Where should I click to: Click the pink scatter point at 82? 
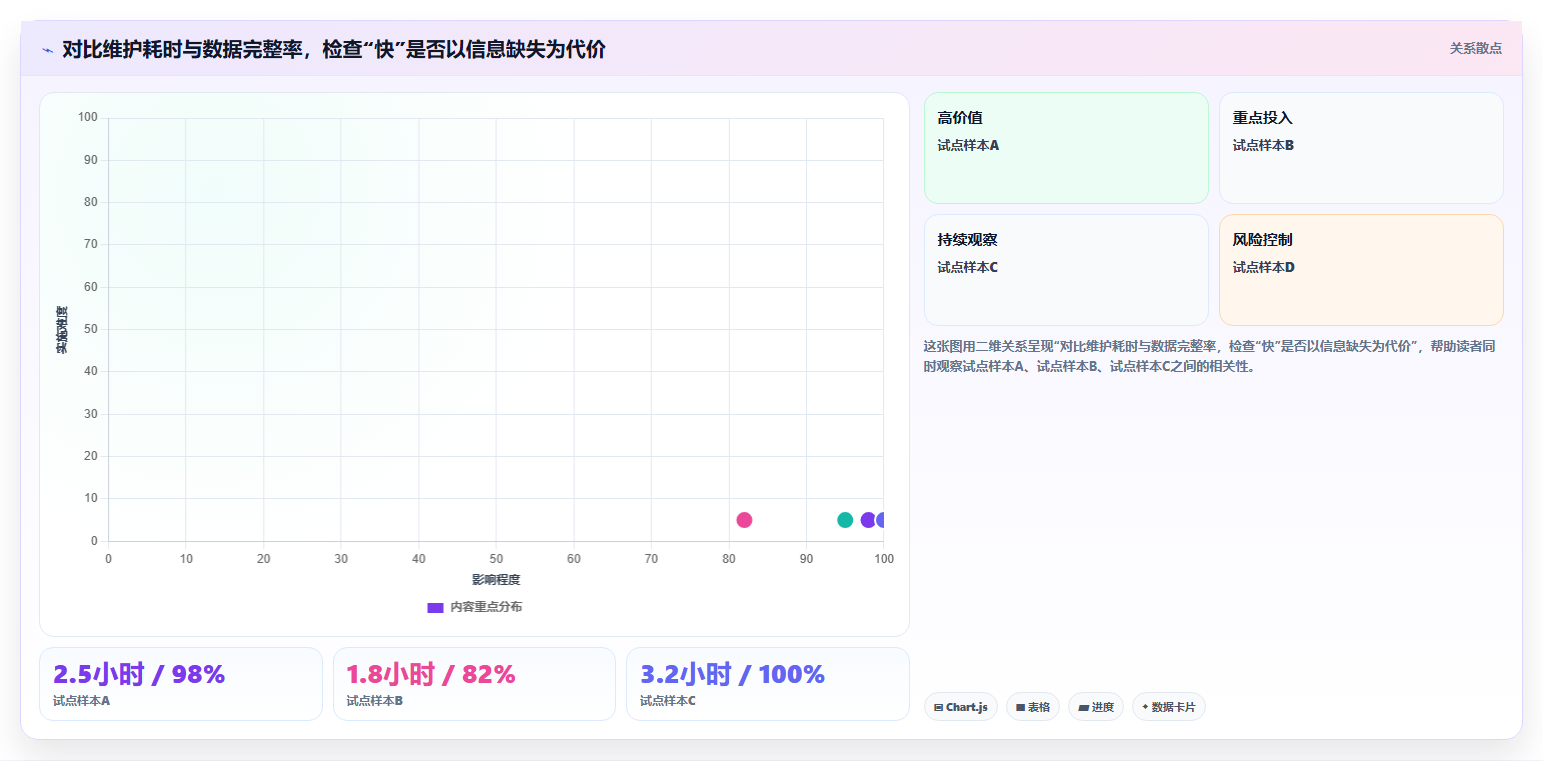[744, 520]
